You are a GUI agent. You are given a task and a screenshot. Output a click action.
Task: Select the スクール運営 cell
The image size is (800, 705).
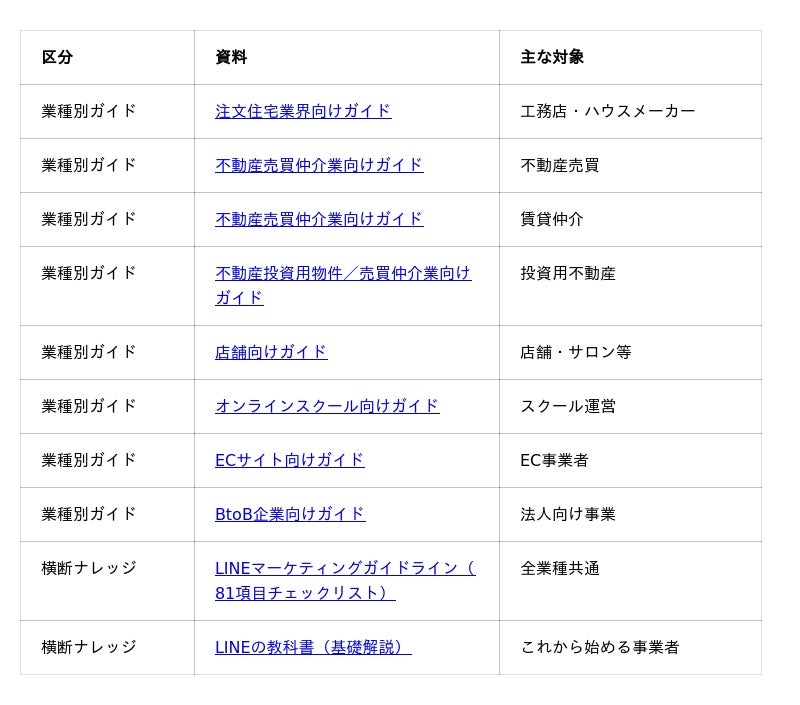pos(631,406)
